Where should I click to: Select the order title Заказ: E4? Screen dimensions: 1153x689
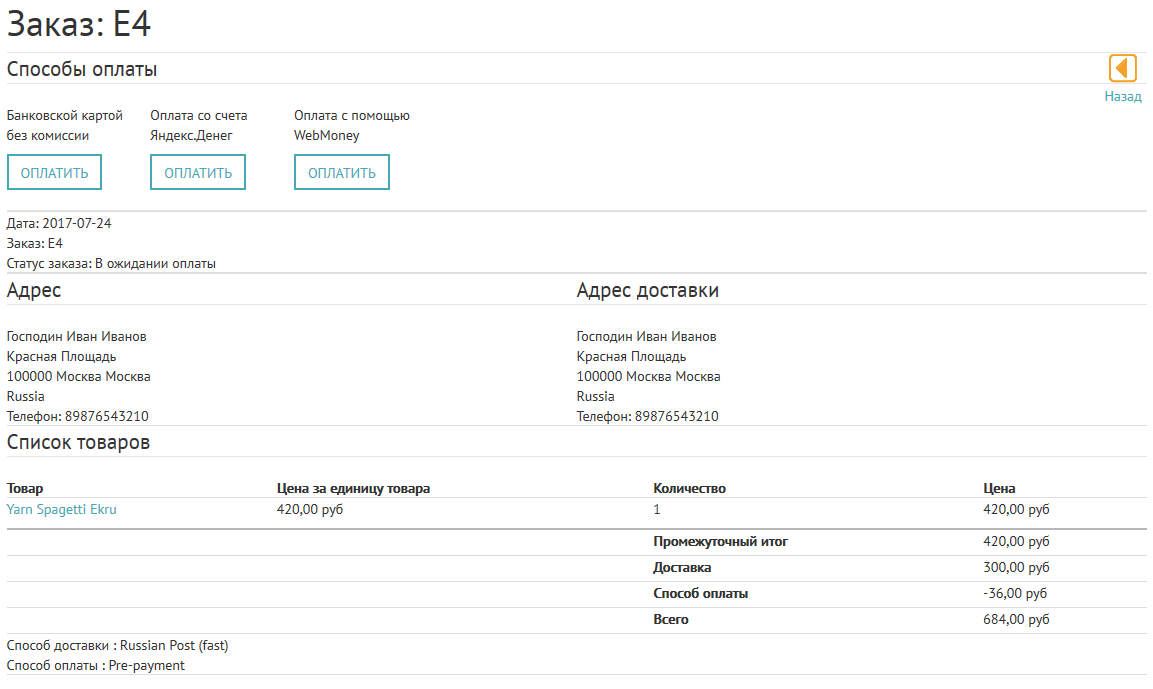tap(79, 24)
